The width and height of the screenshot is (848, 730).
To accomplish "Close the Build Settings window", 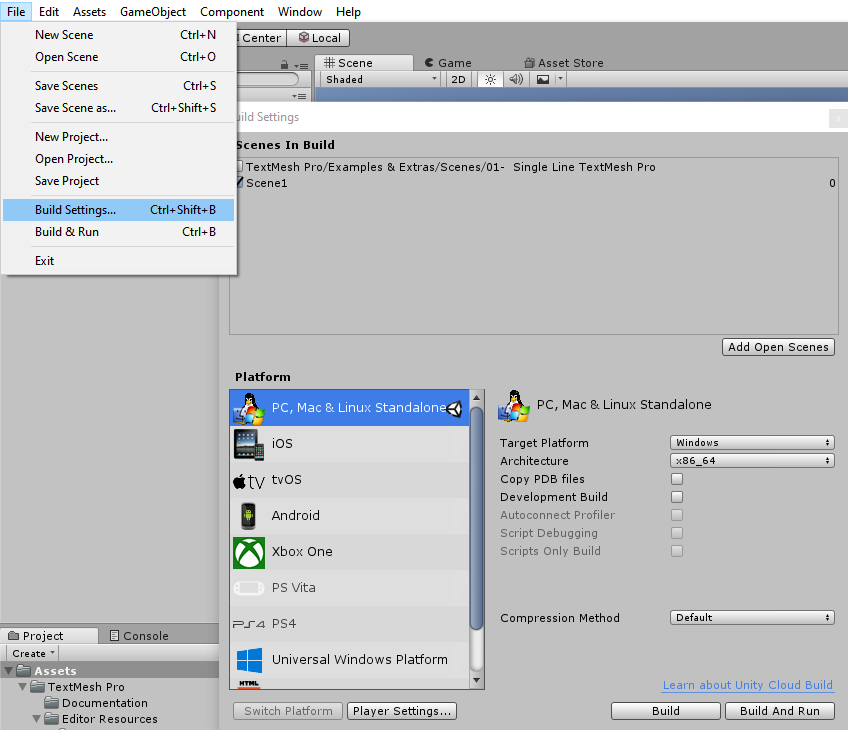I will [838, 117].
